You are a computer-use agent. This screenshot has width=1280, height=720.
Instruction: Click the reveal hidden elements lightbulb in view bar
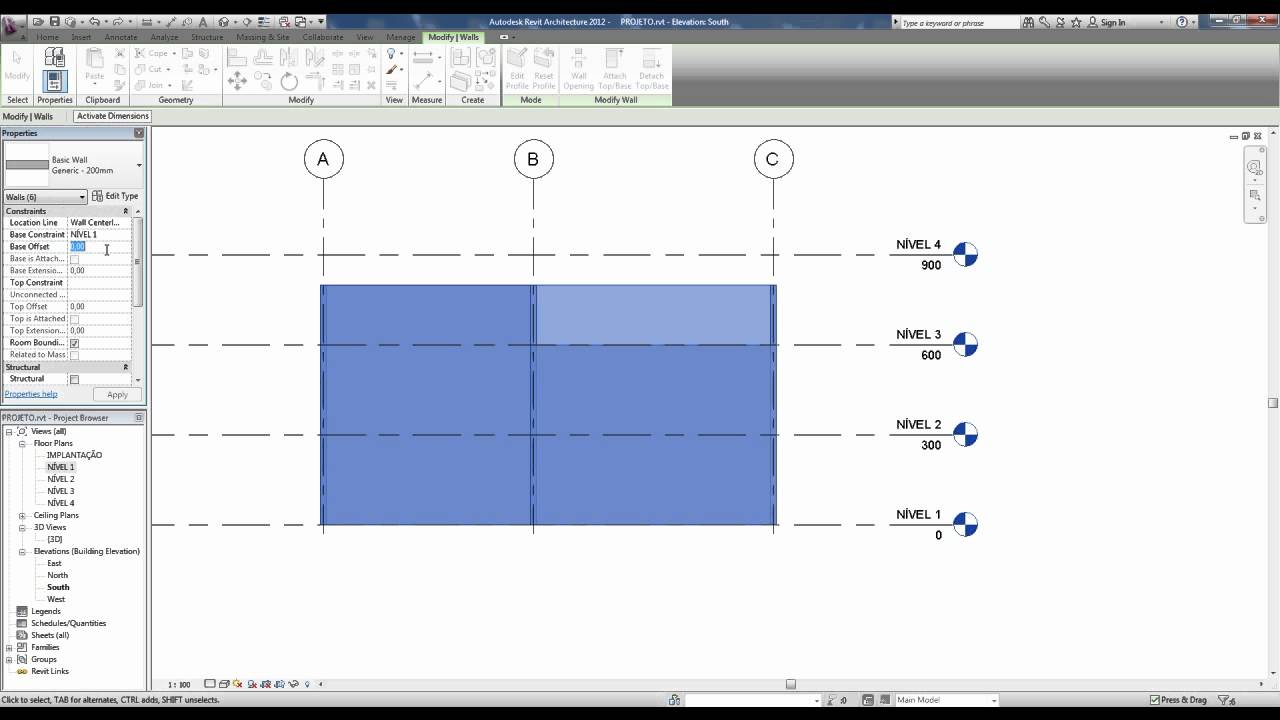307,684
